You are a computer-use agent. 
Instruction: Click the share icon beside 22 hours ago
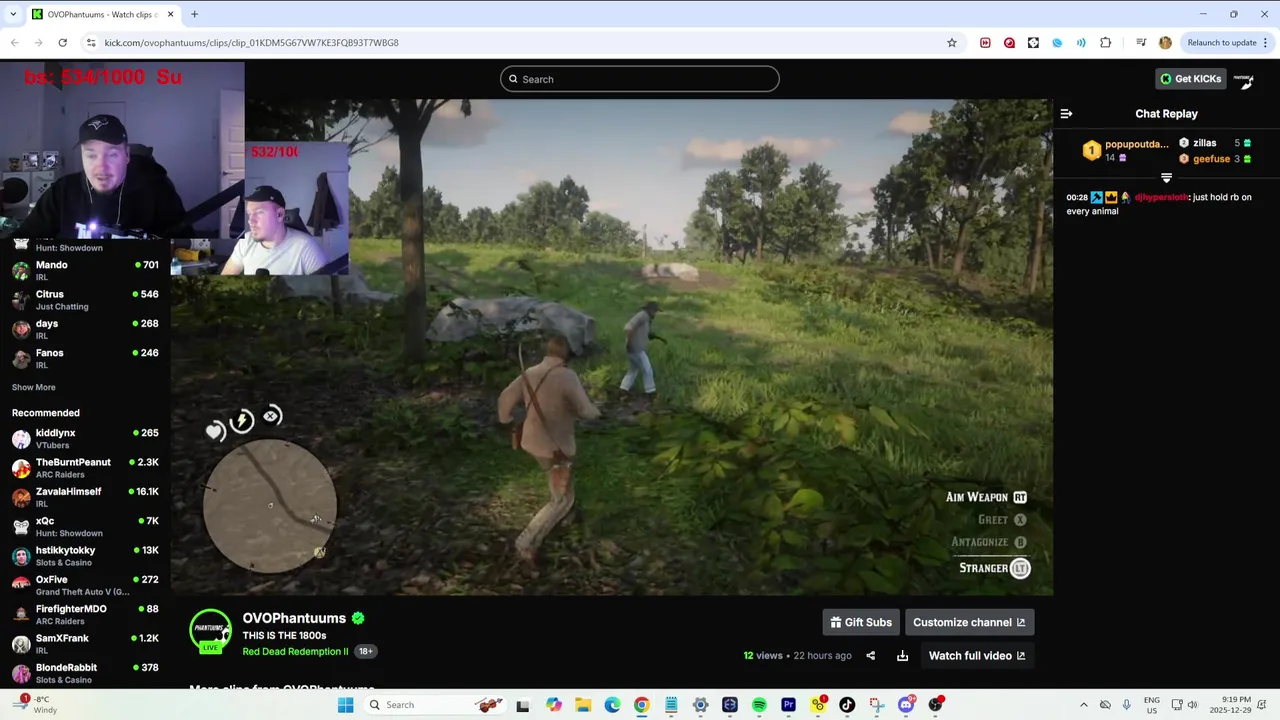(x=870, y=656)
